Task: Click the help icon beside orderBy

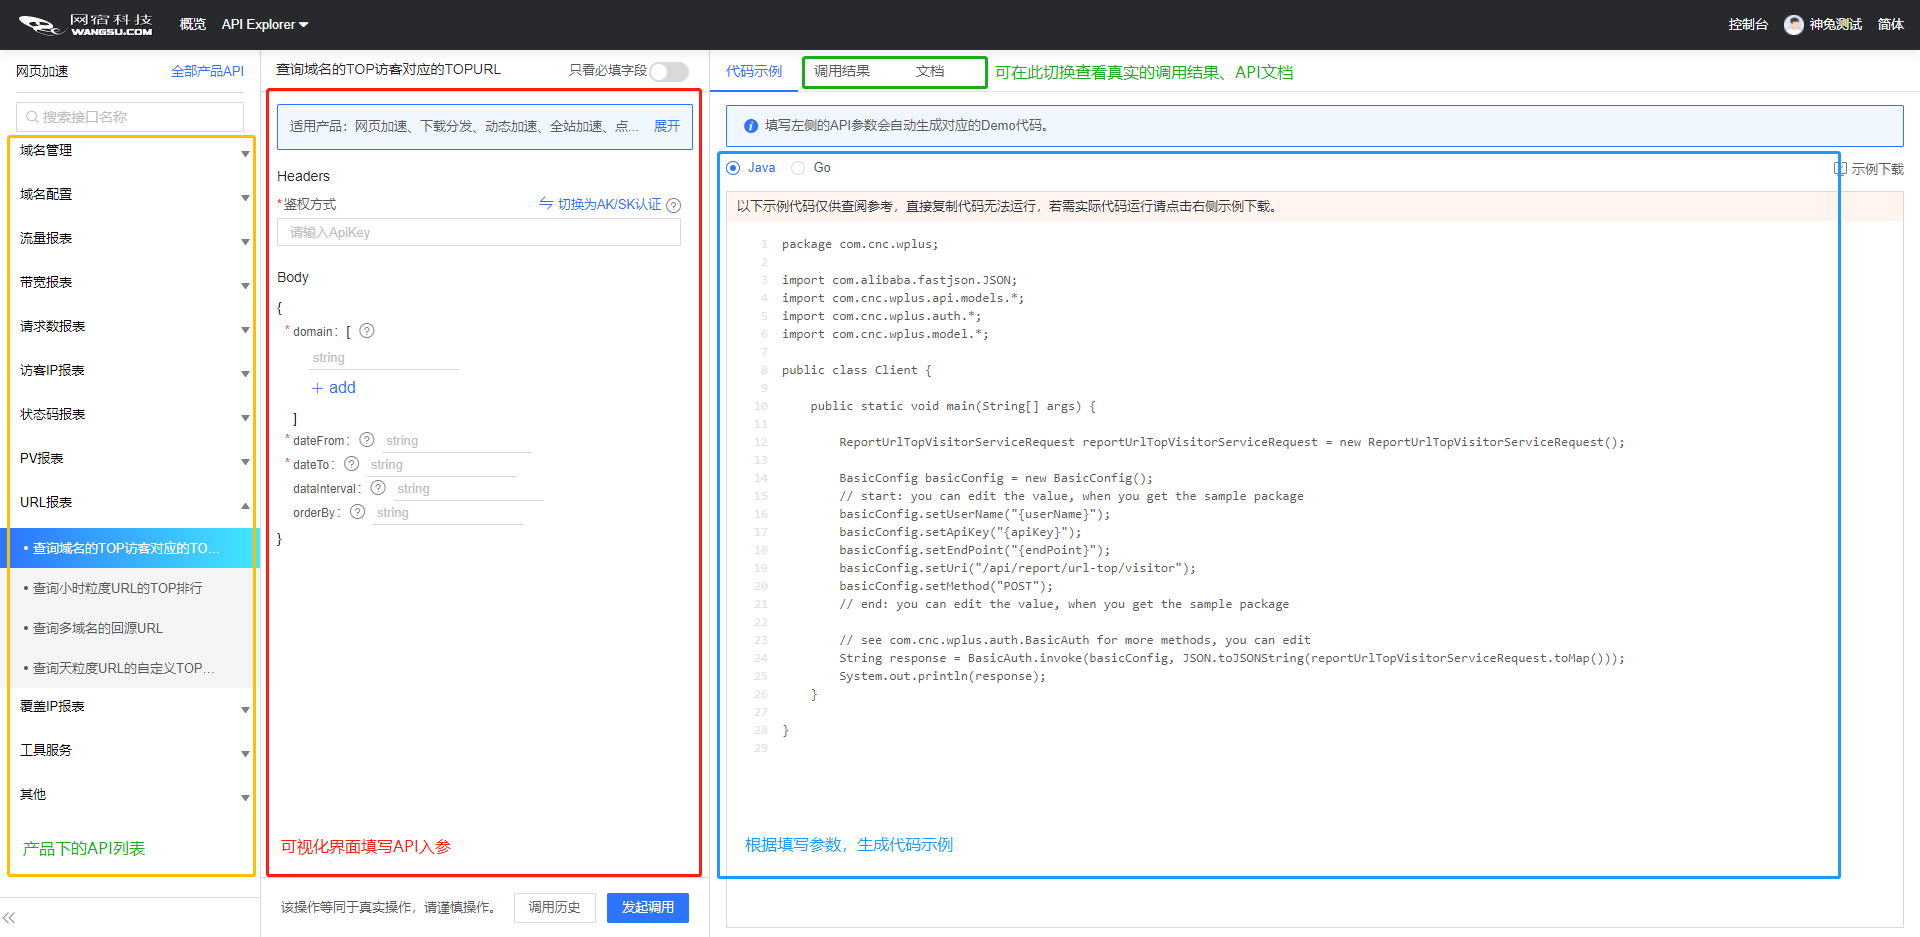Action: click(358, 512)
